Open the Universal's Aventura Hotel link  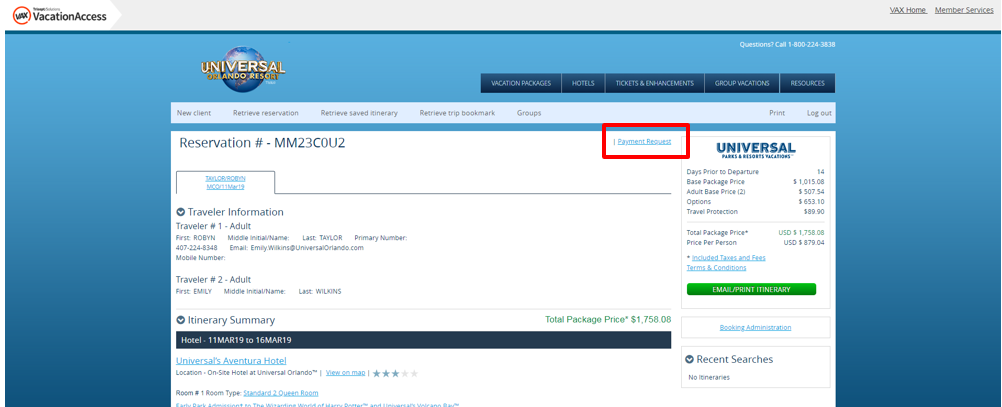pyautogui.click(x=231, y=360)
